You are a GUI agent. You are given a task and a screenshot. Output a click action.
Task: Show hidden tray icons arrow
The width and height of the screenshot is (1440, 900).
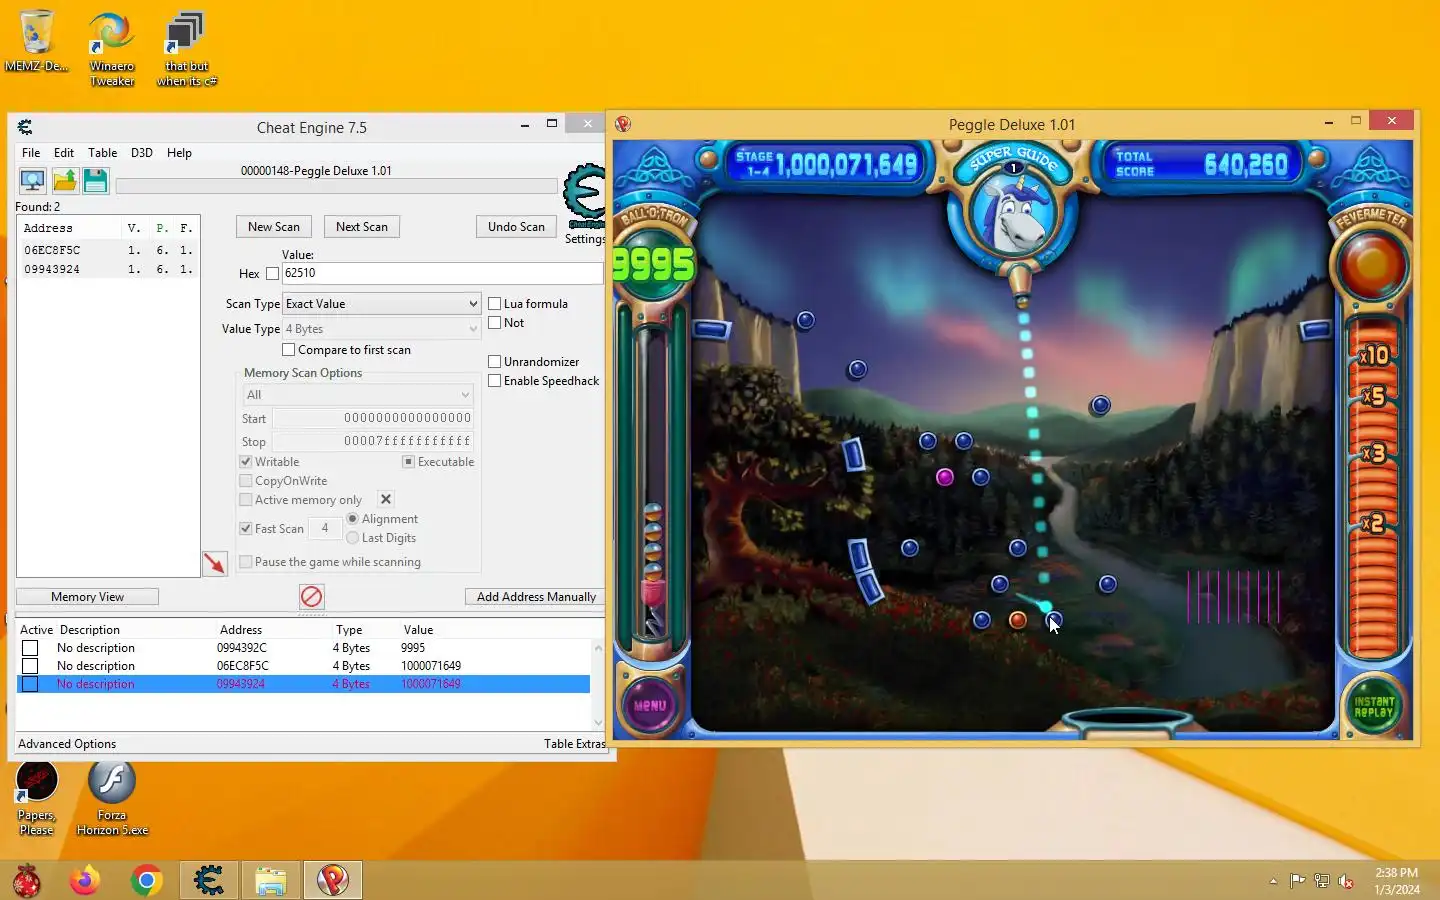1273,881
